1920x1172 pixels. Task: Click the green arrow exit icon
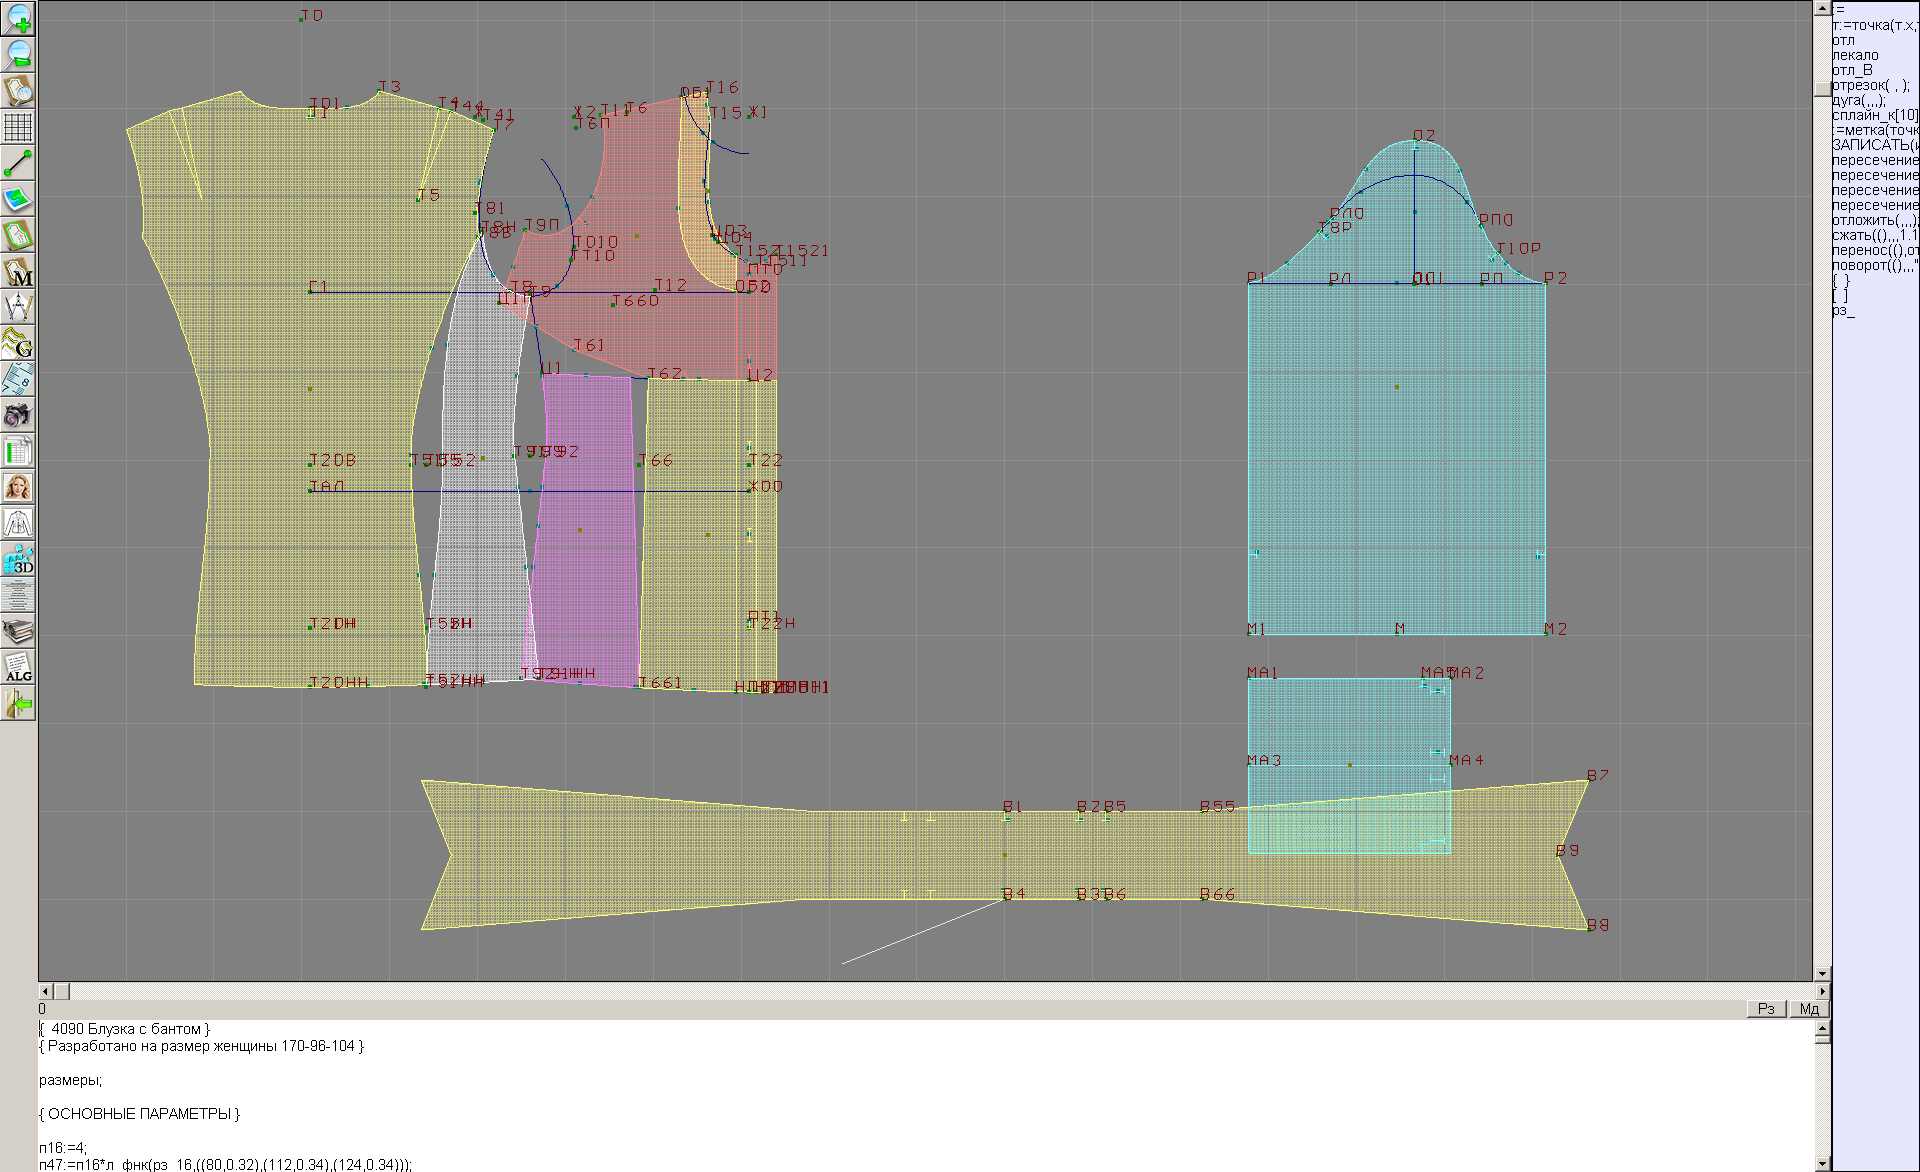pyautogui.click(x=18, y=704)
